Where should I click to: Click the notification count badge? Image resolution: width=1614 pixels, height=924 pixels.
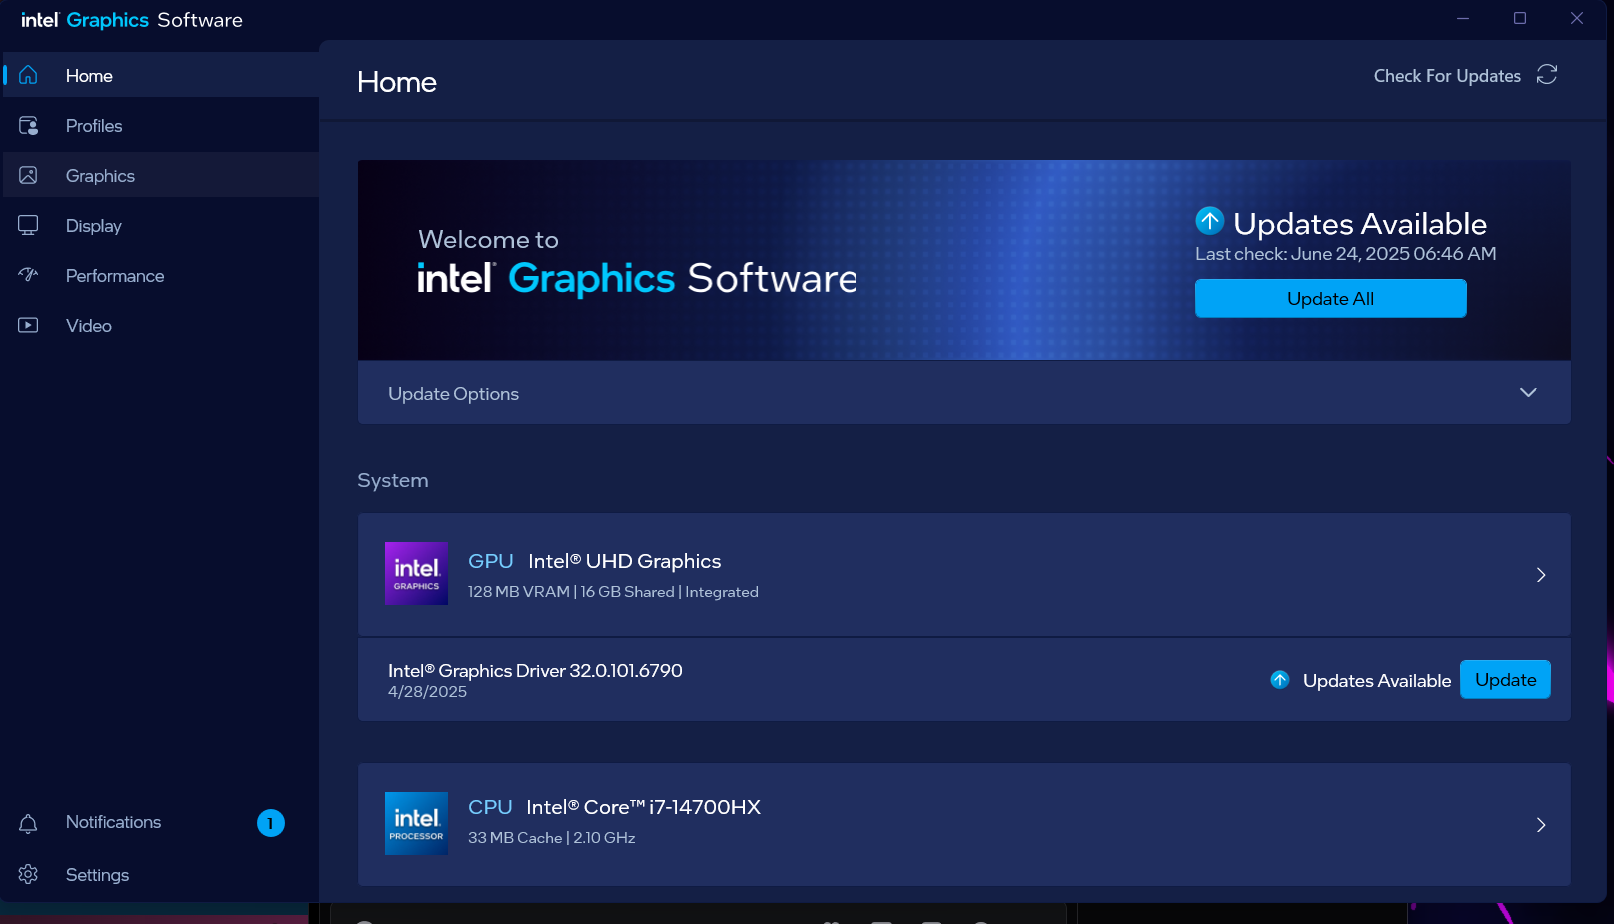pos(271,823)
